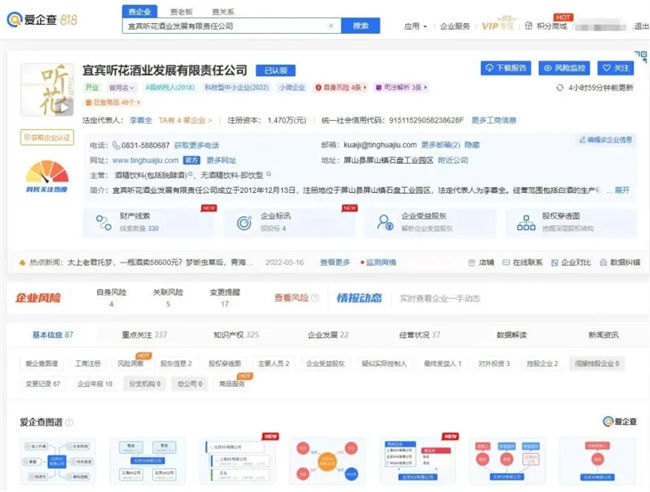This screenshot has width=650, height=492.
Task: Click the 网民关注热度 gauge
Action: pyautogui.click(x=47, y=176)
